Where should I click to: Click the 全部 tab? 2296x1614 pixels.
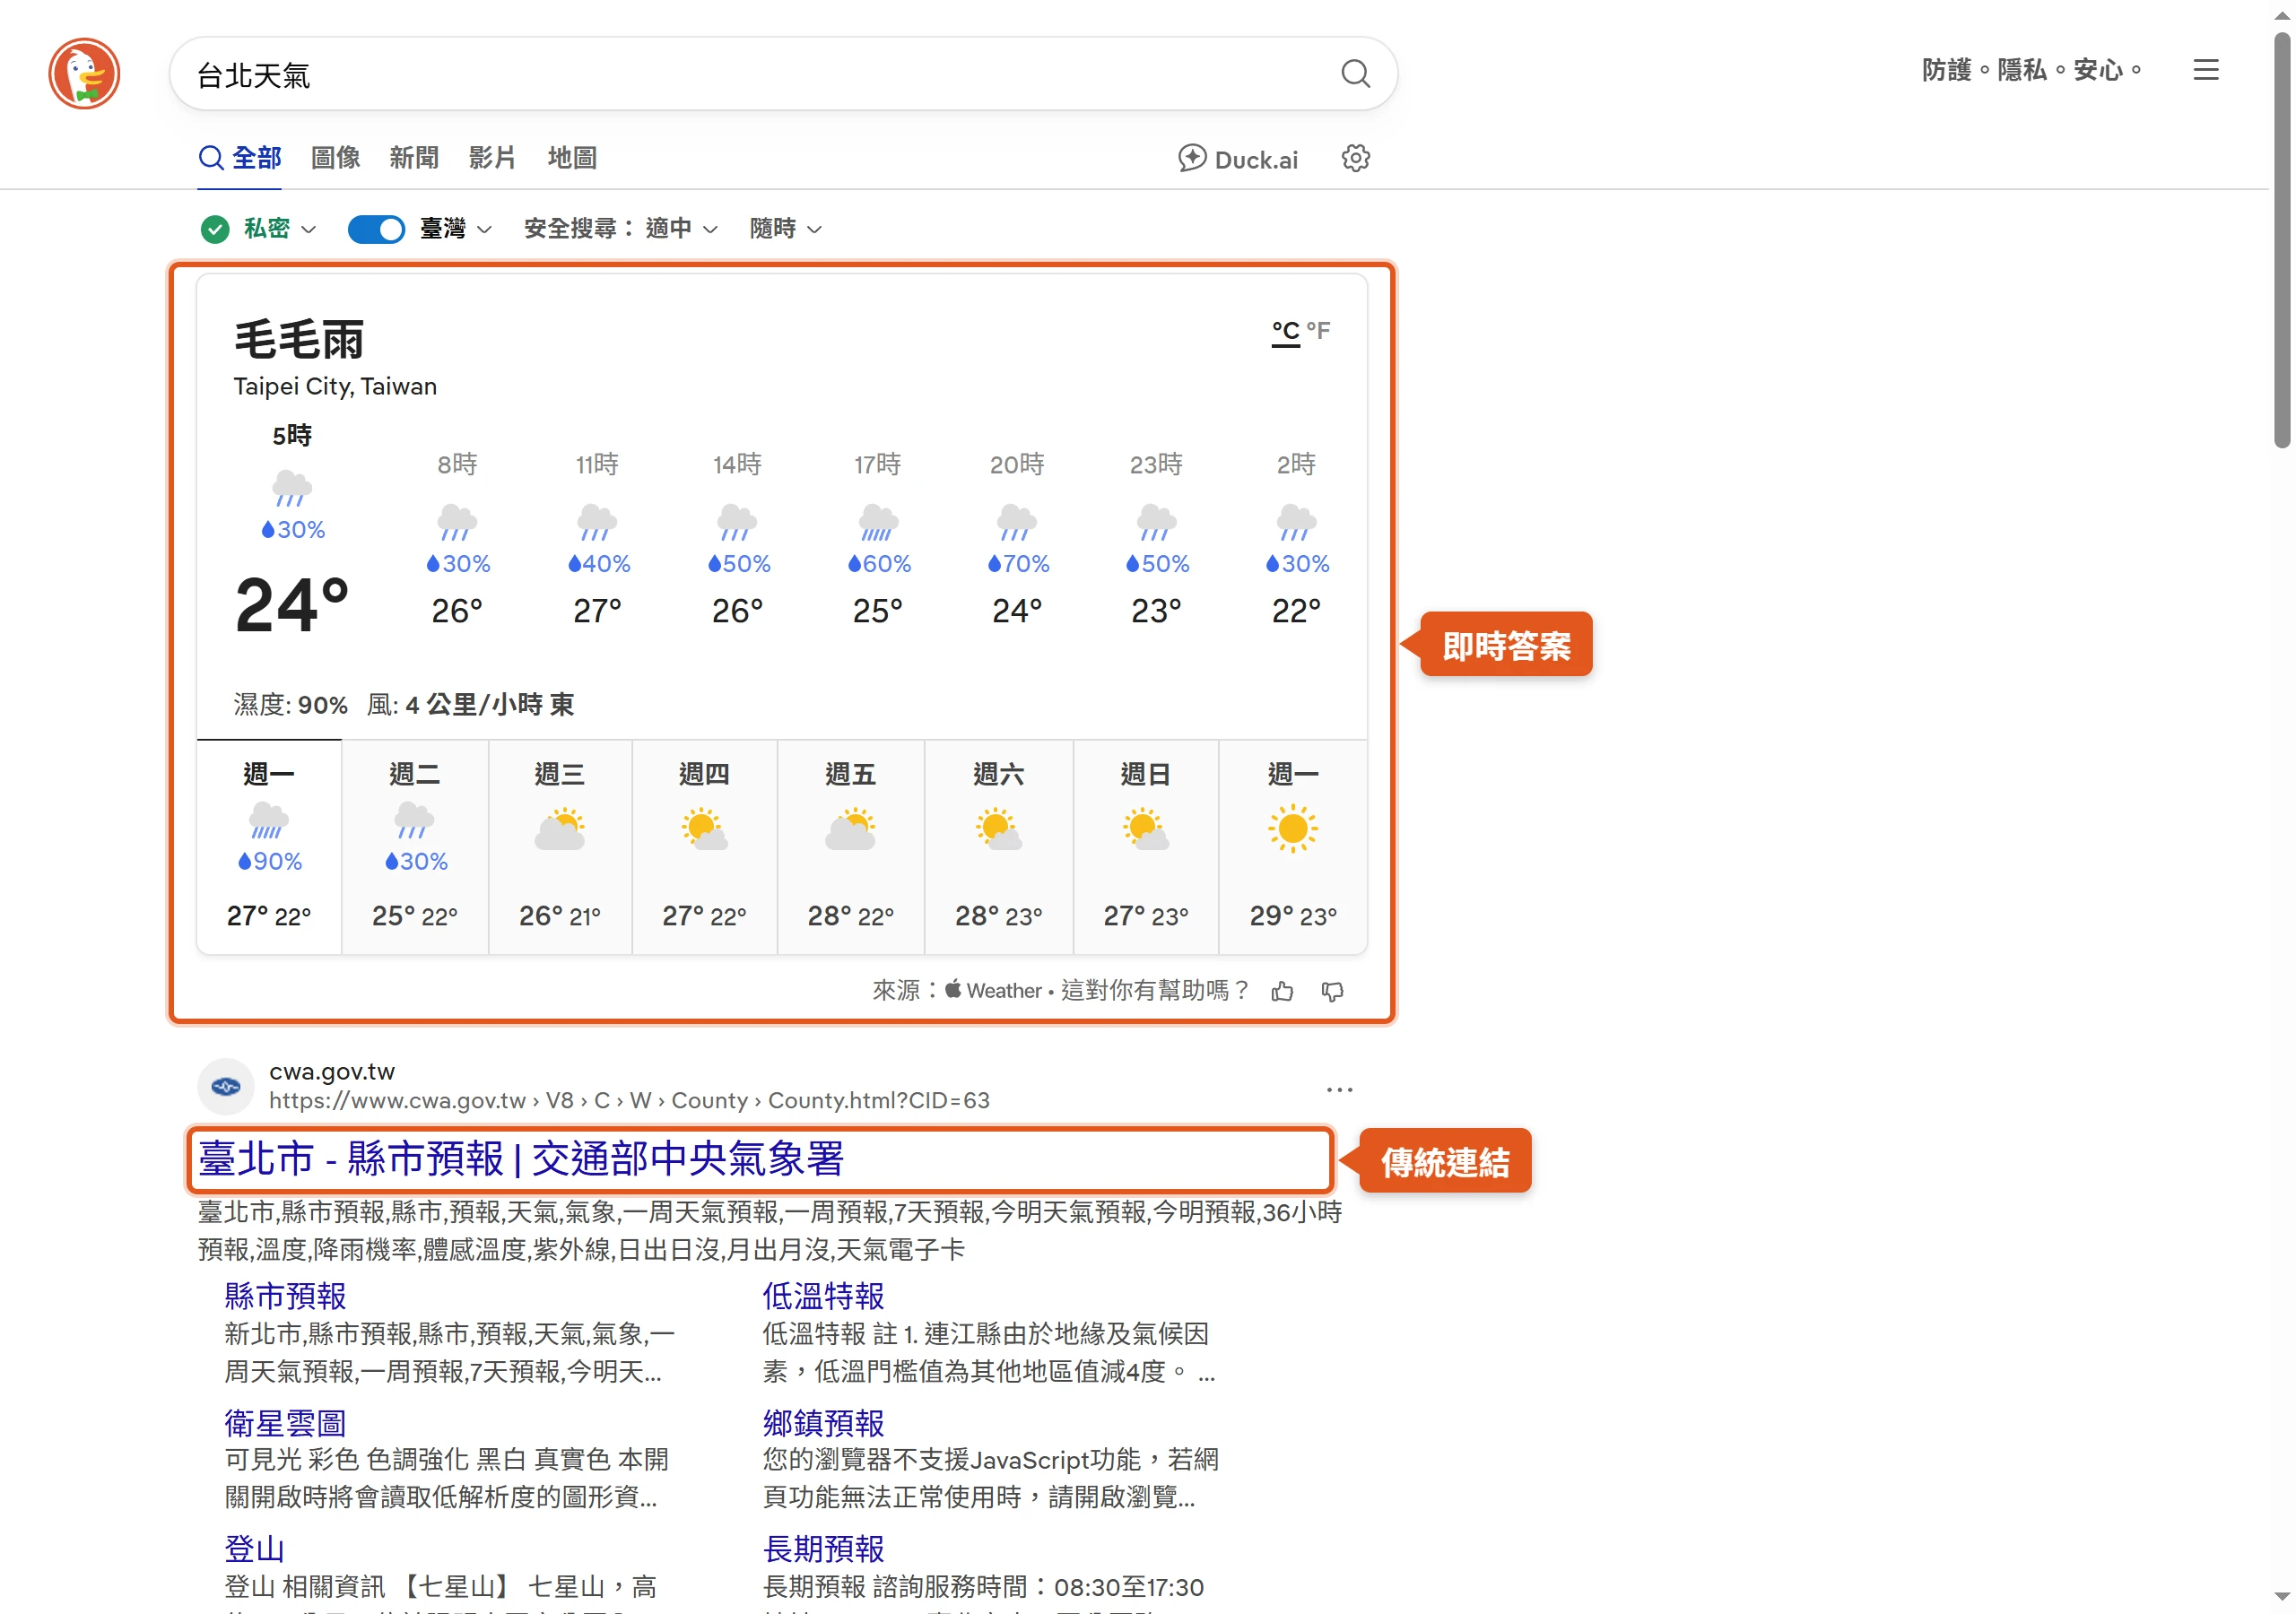click(240, 158)
